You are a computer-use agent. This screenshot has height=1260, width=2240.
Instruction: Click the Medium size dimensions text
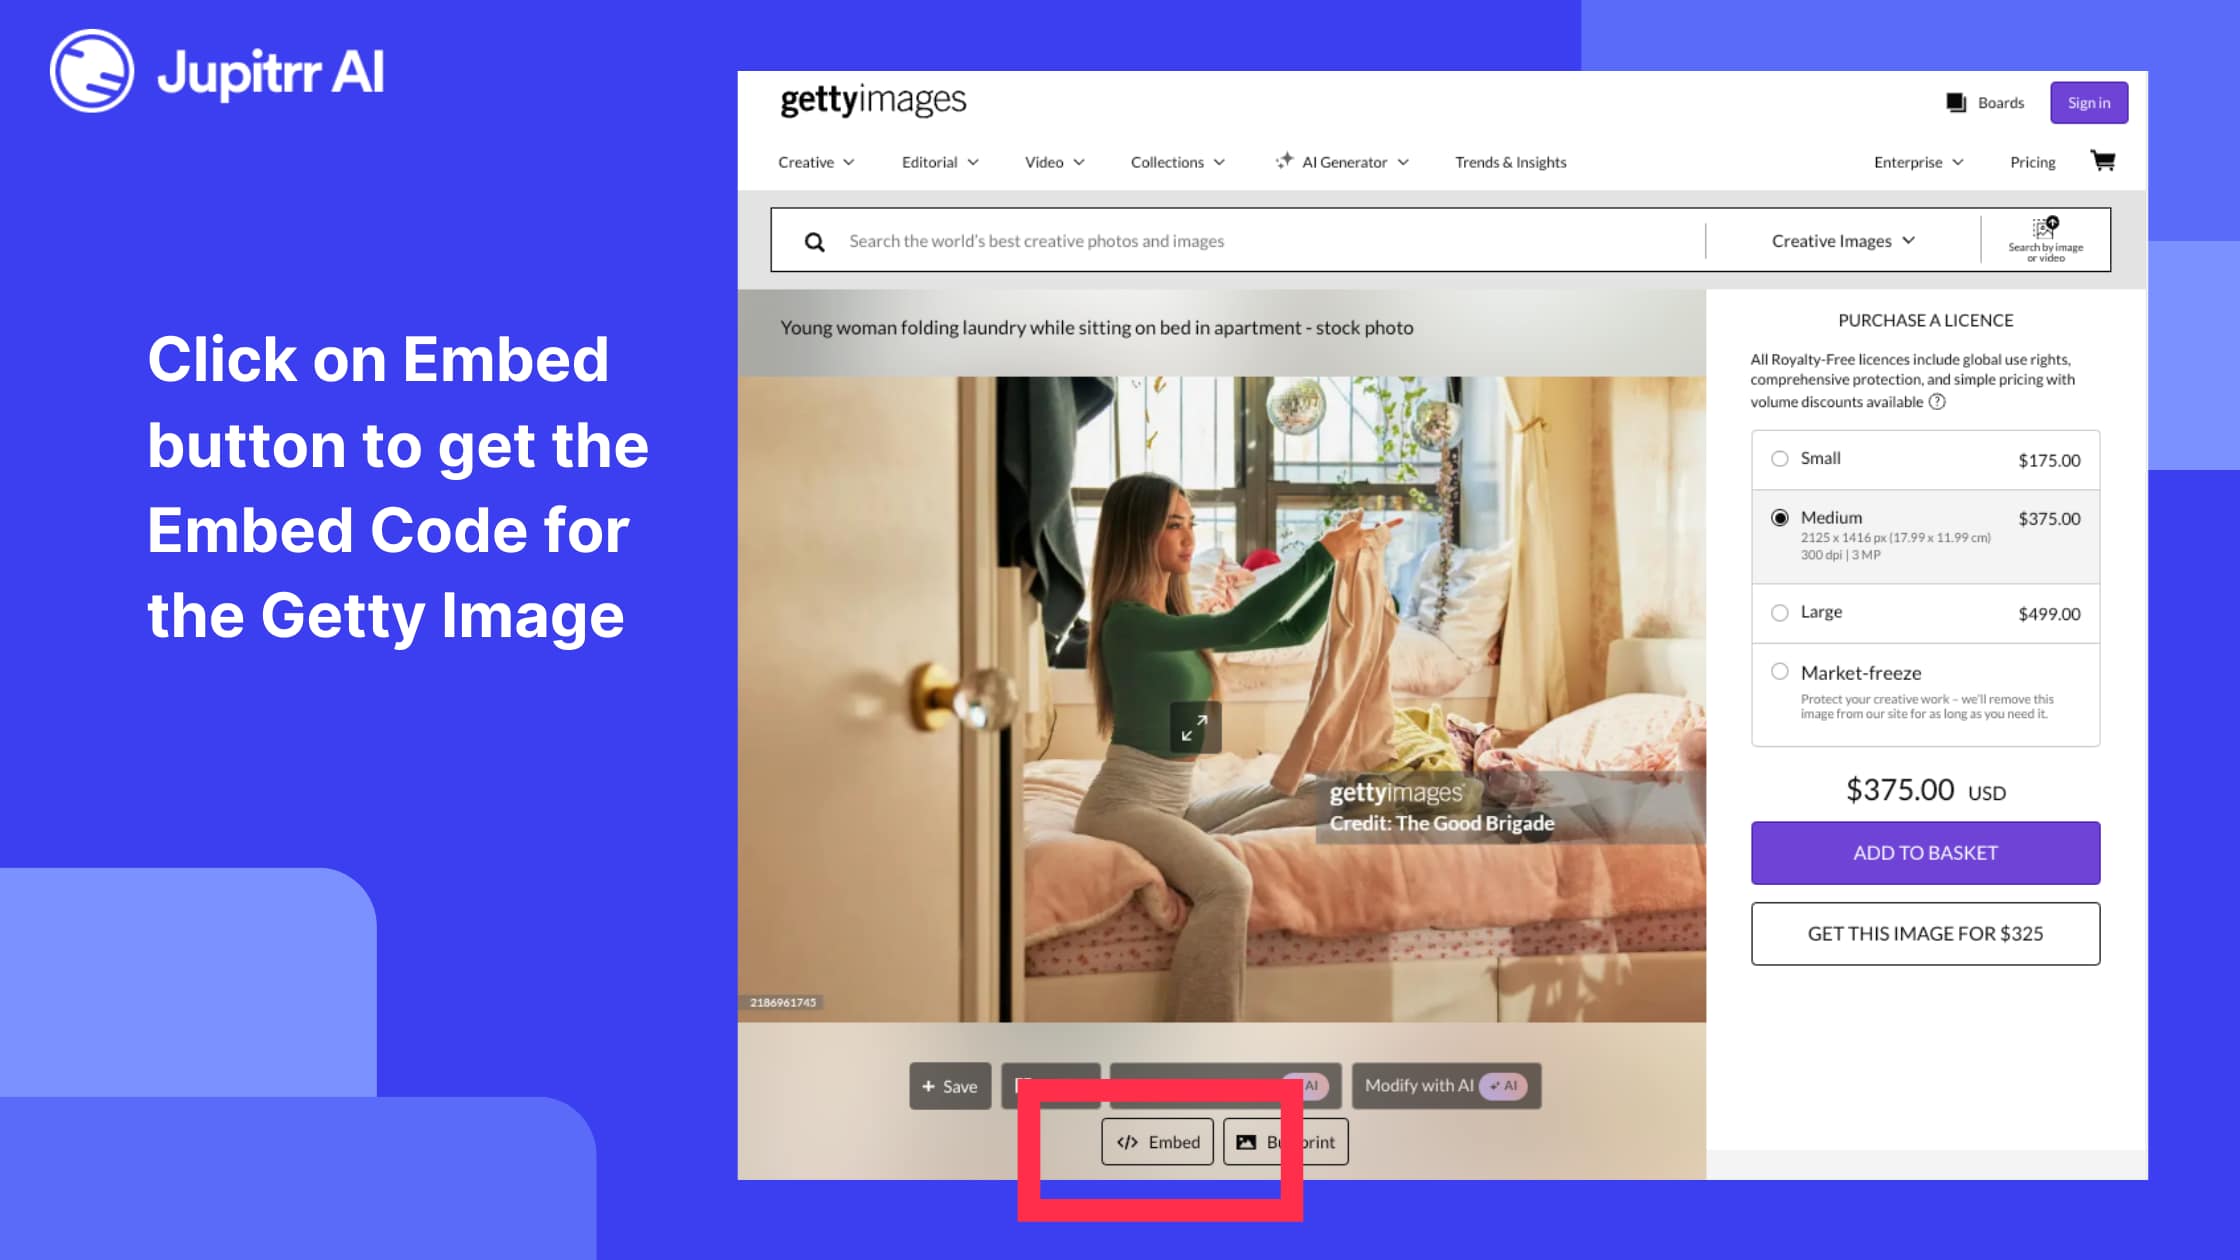1895,546
